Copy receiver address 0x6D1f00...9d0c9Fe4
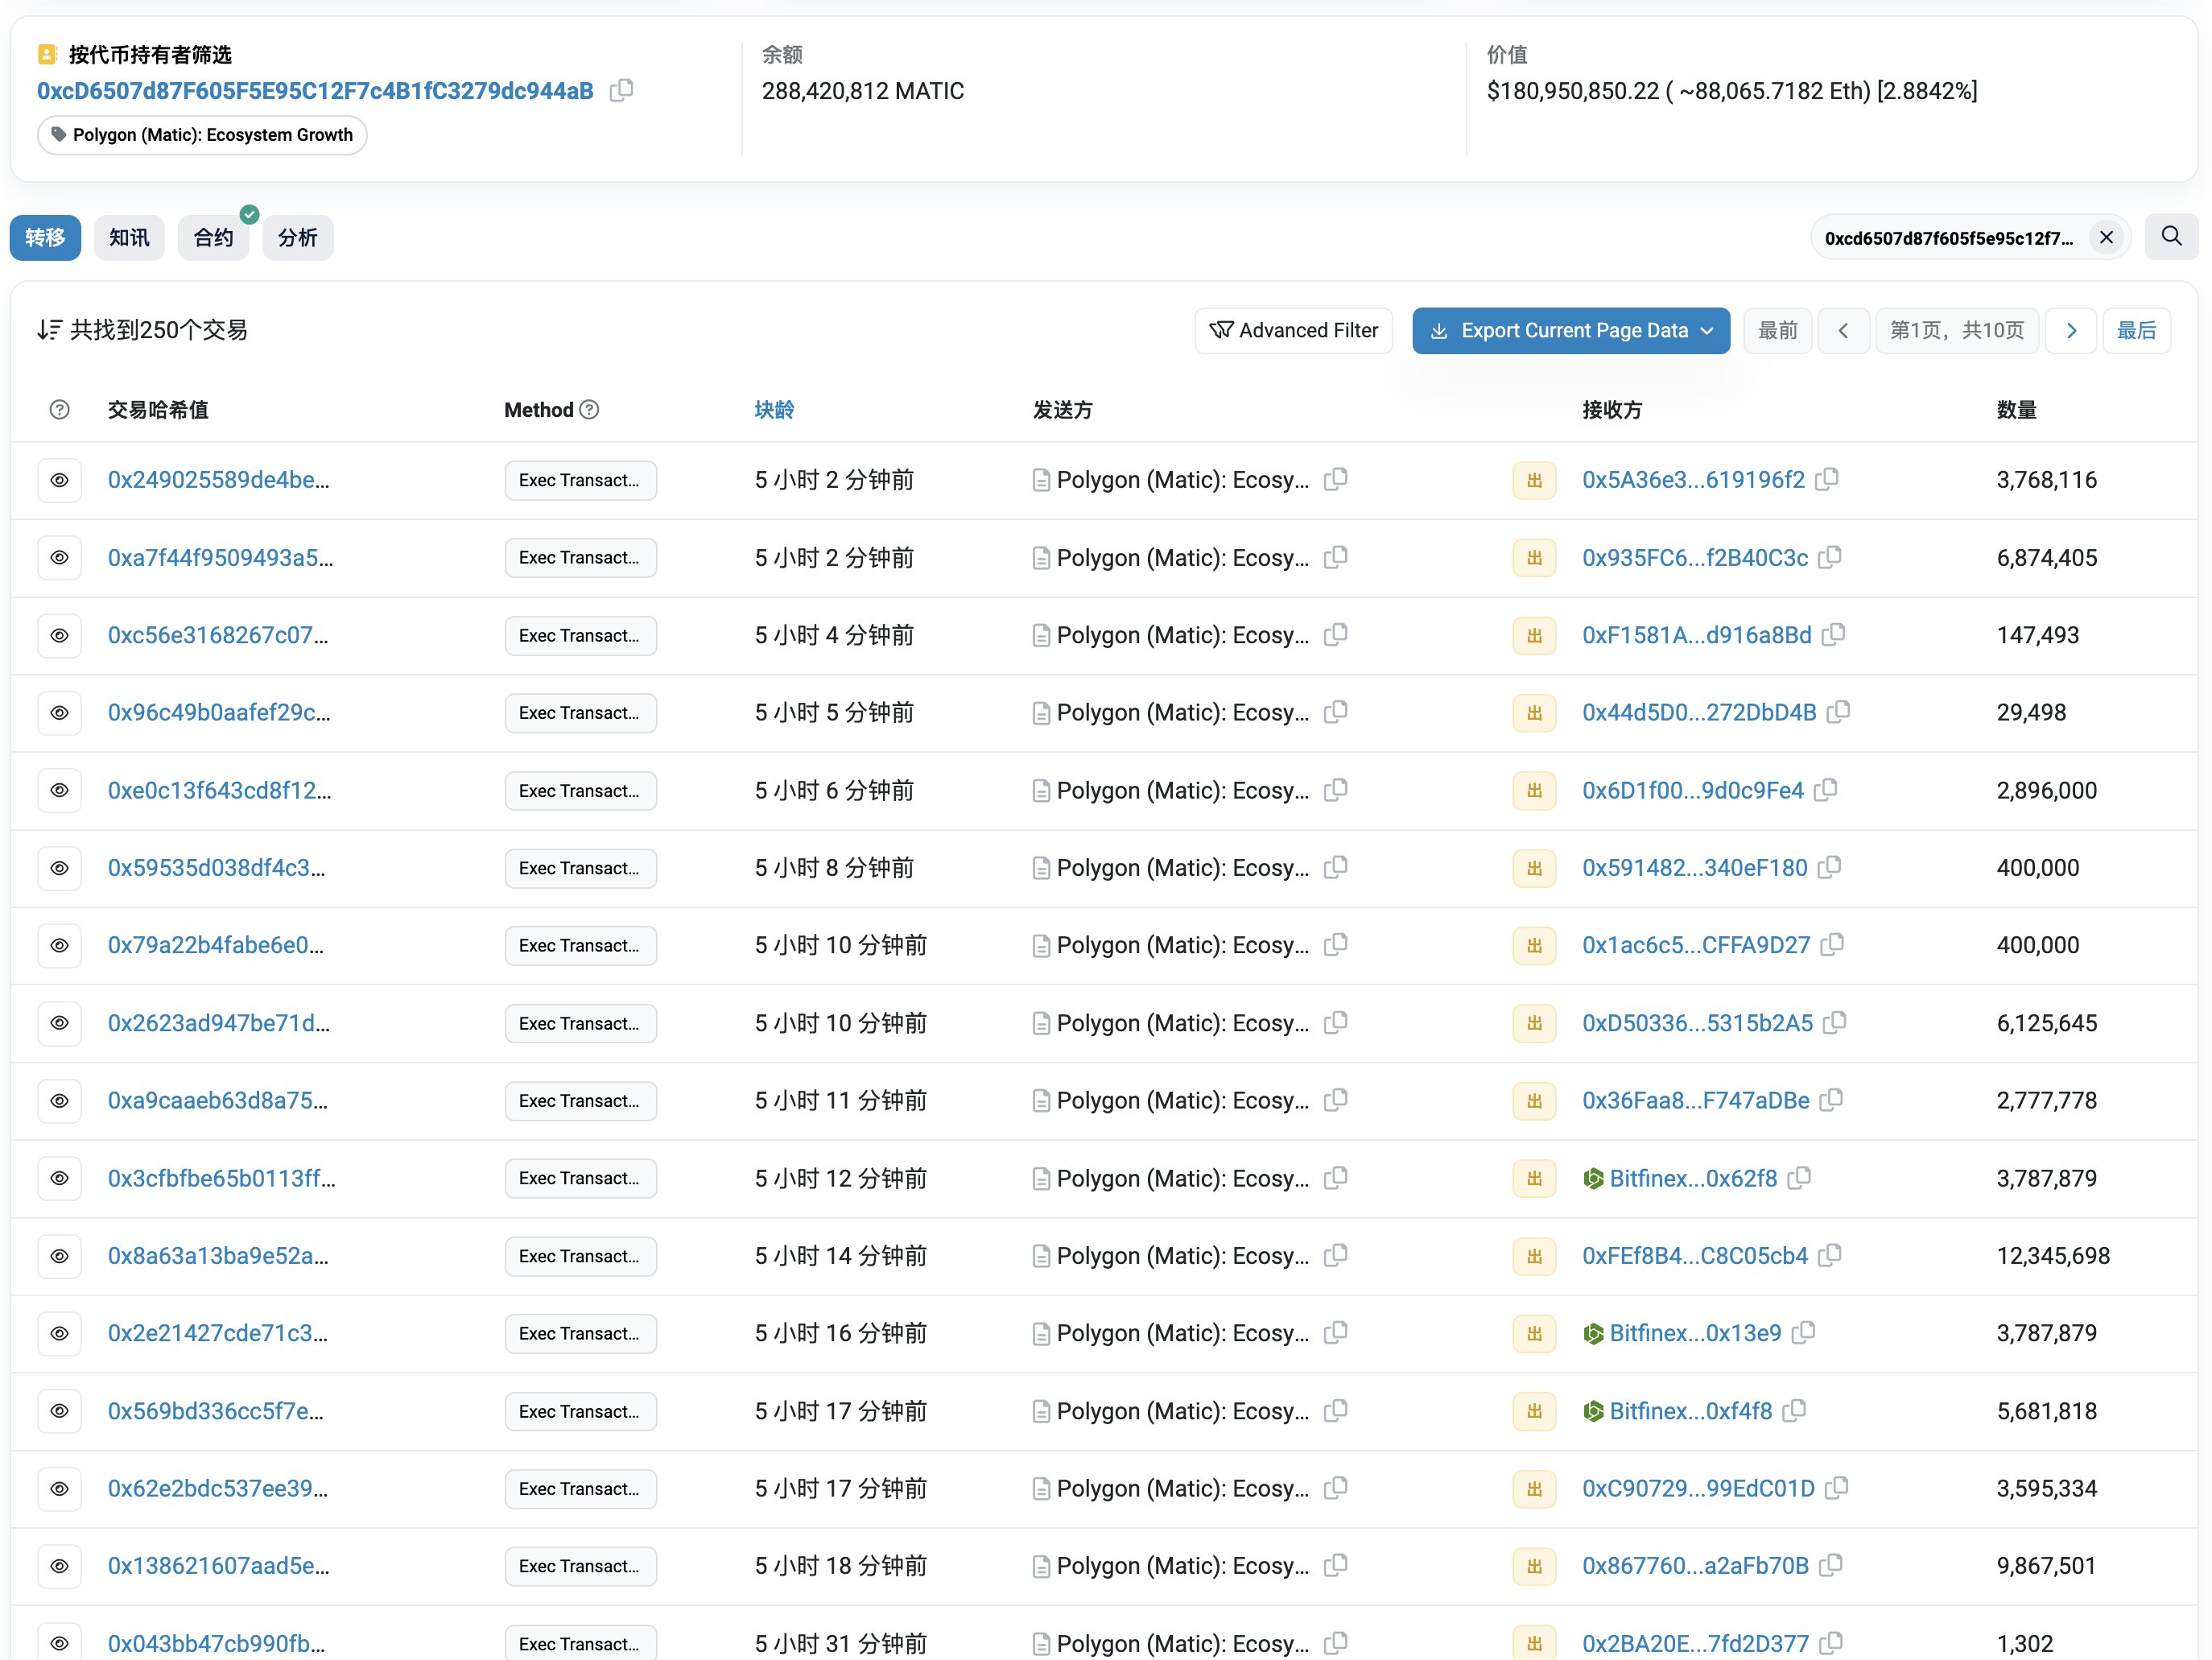 1826,790
